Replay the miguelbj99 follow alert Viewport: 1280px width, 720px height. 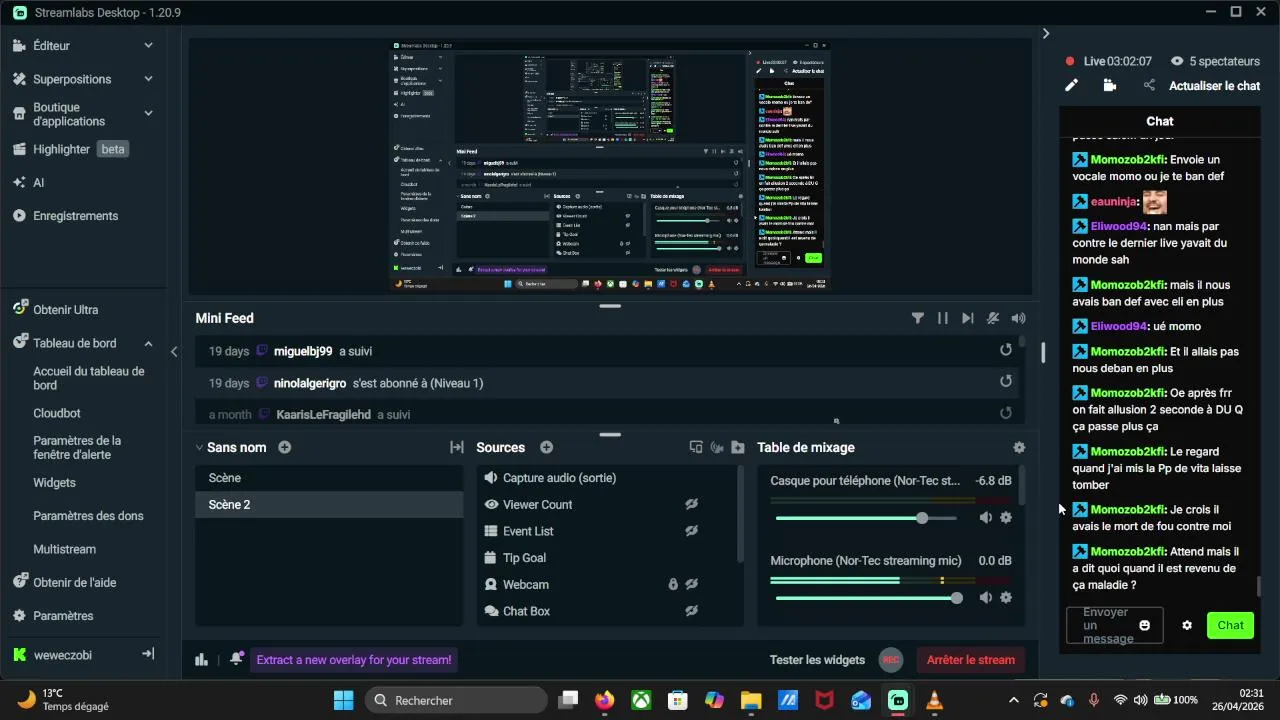tap(1006, 350)
